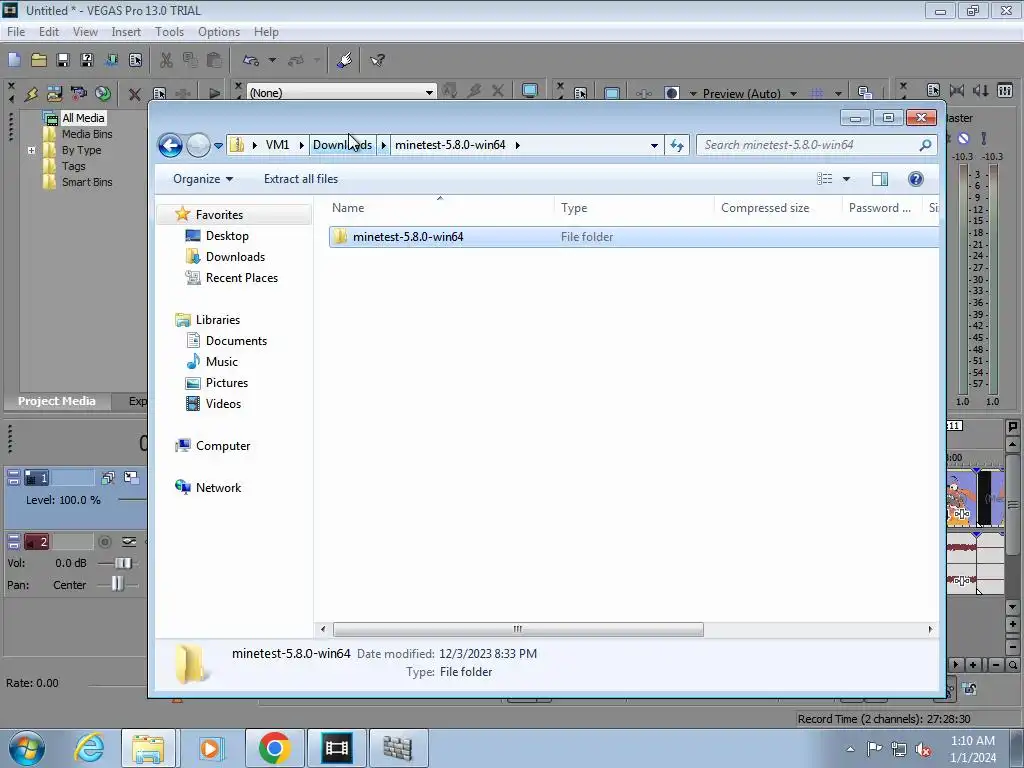1024x768 pixels.
Task: Click the VM1 breadcrumb in address bar
Action: tap(278, 145)
